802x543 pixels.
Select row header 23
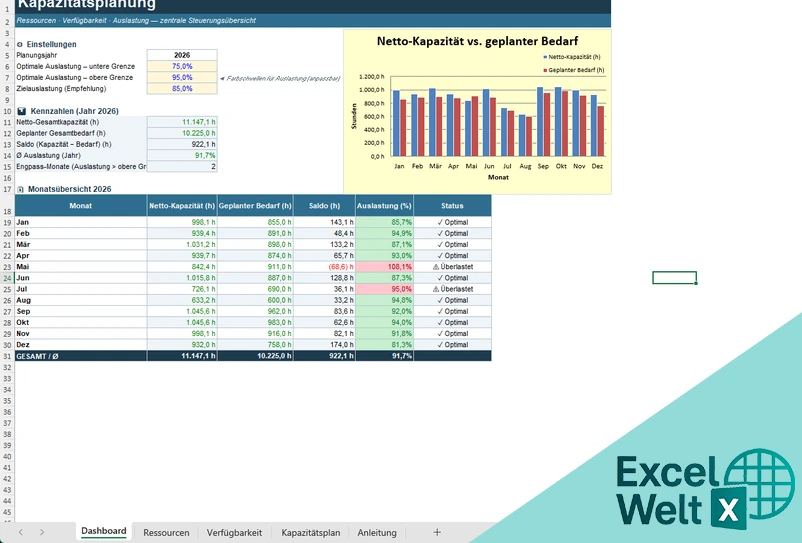(x=7, y=266)
